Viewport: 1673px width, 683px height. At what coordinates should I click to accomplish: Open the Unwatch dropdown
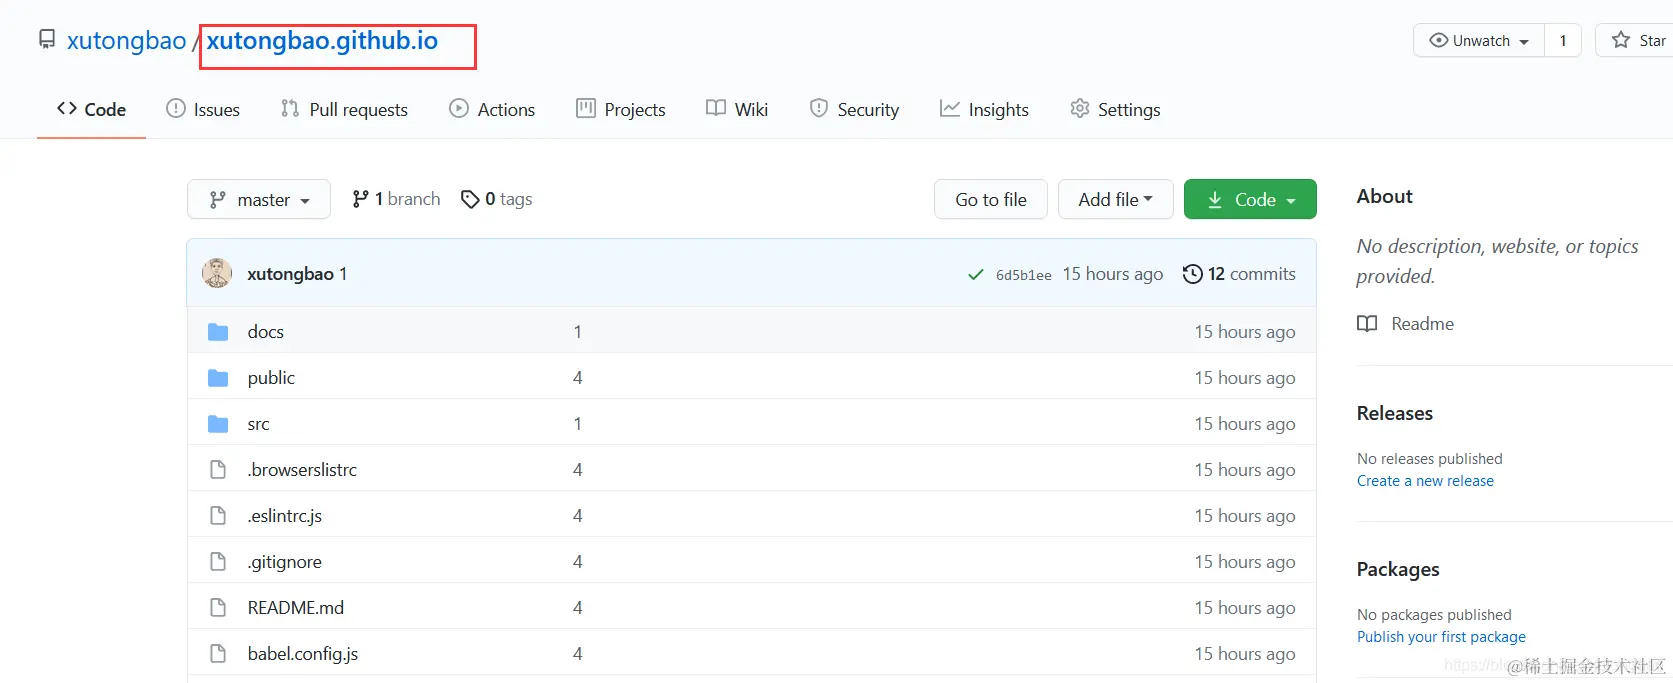(1479, 40)
